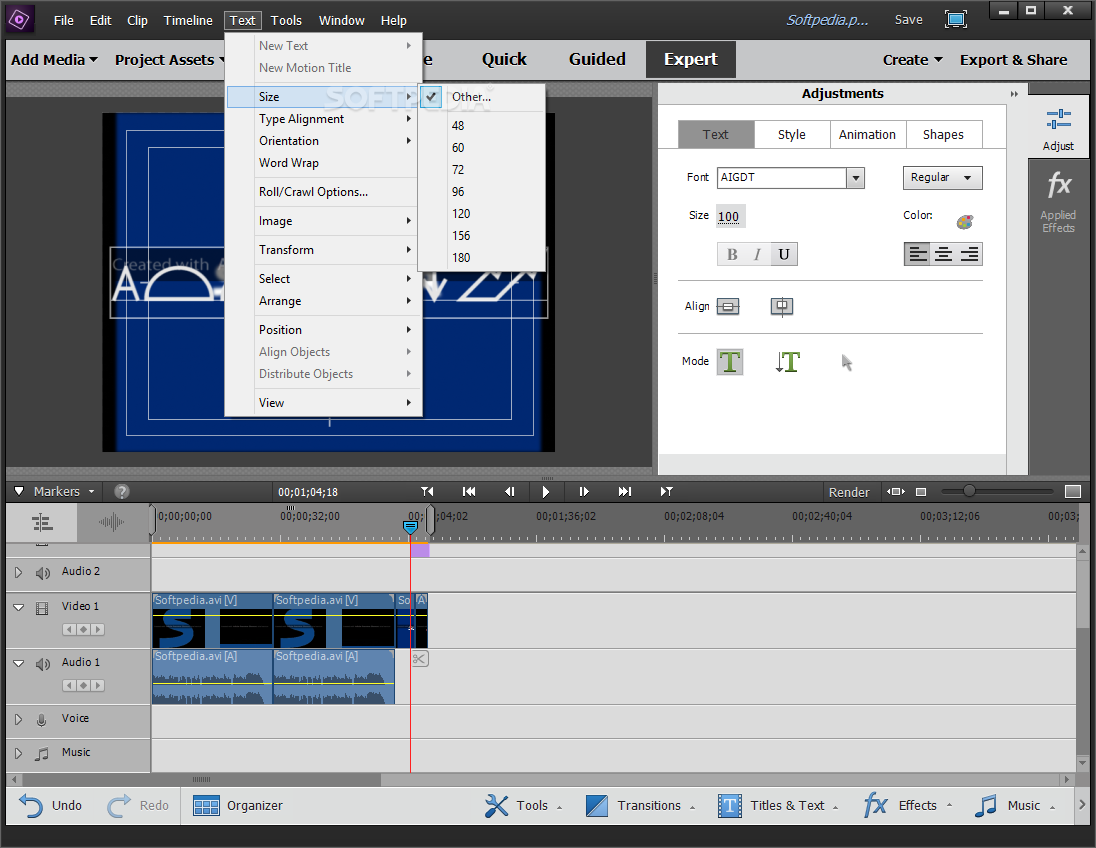
Task: Set left text alignment
Action: pos(918,254)
